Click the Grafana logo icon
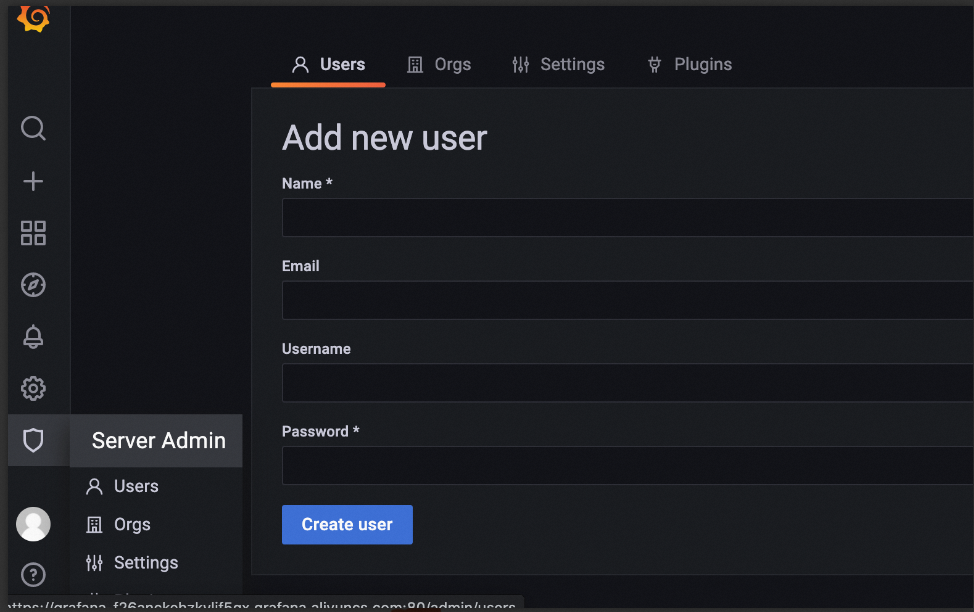 [x=33, y=17]
